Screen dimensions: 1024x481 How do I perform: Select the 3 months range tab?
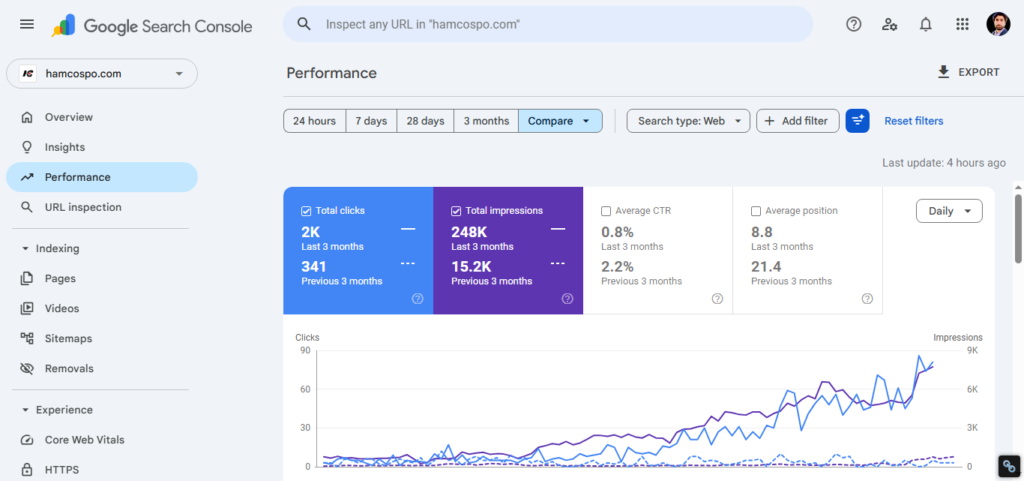[486, 121]
